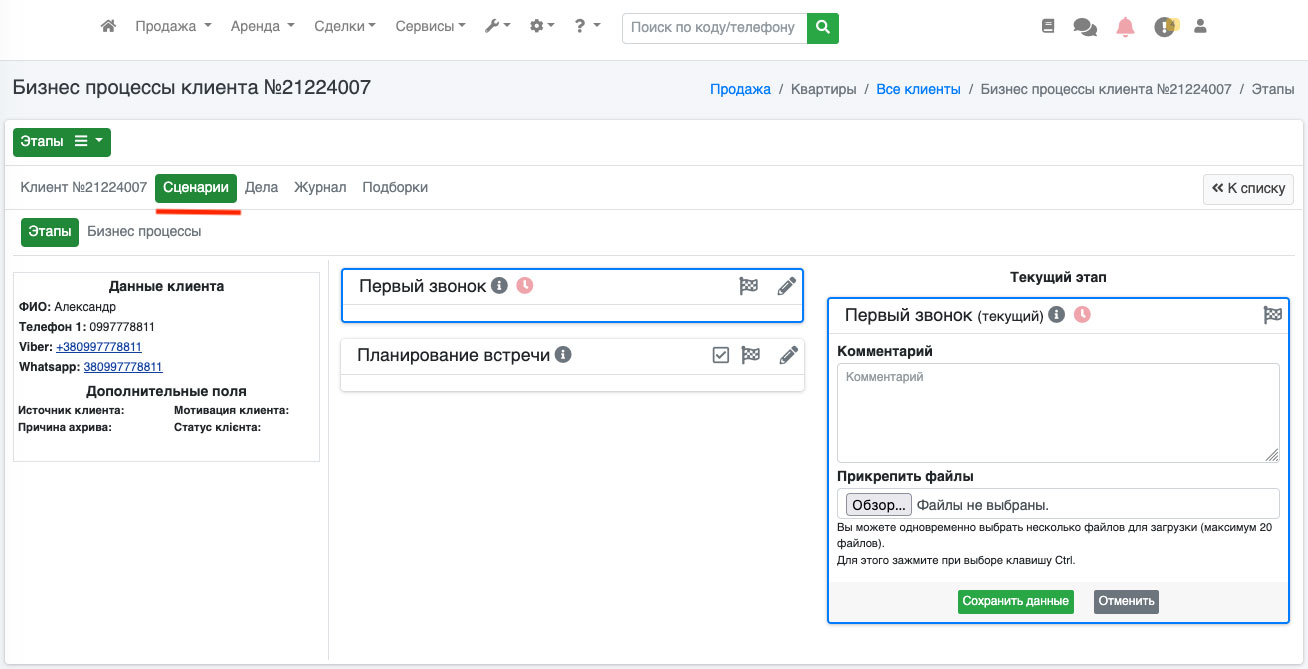Open the notifications bell icon
This screenshot has width=1308, height=669.
1125,27
